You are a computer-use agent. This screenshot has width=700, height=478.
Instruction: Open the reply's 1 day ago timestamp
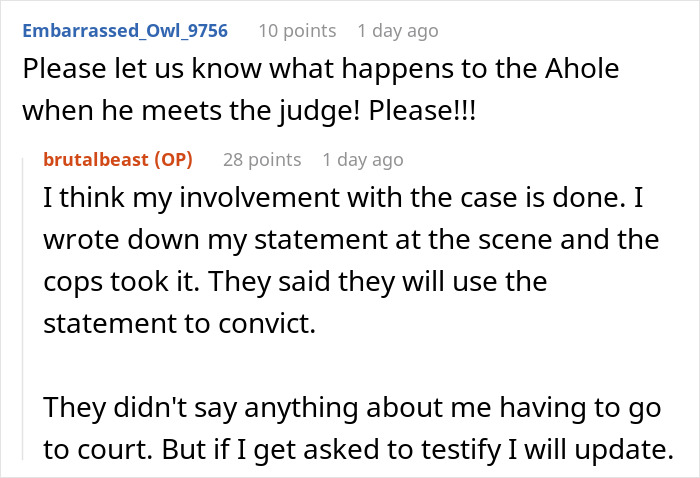coord(363,160)
